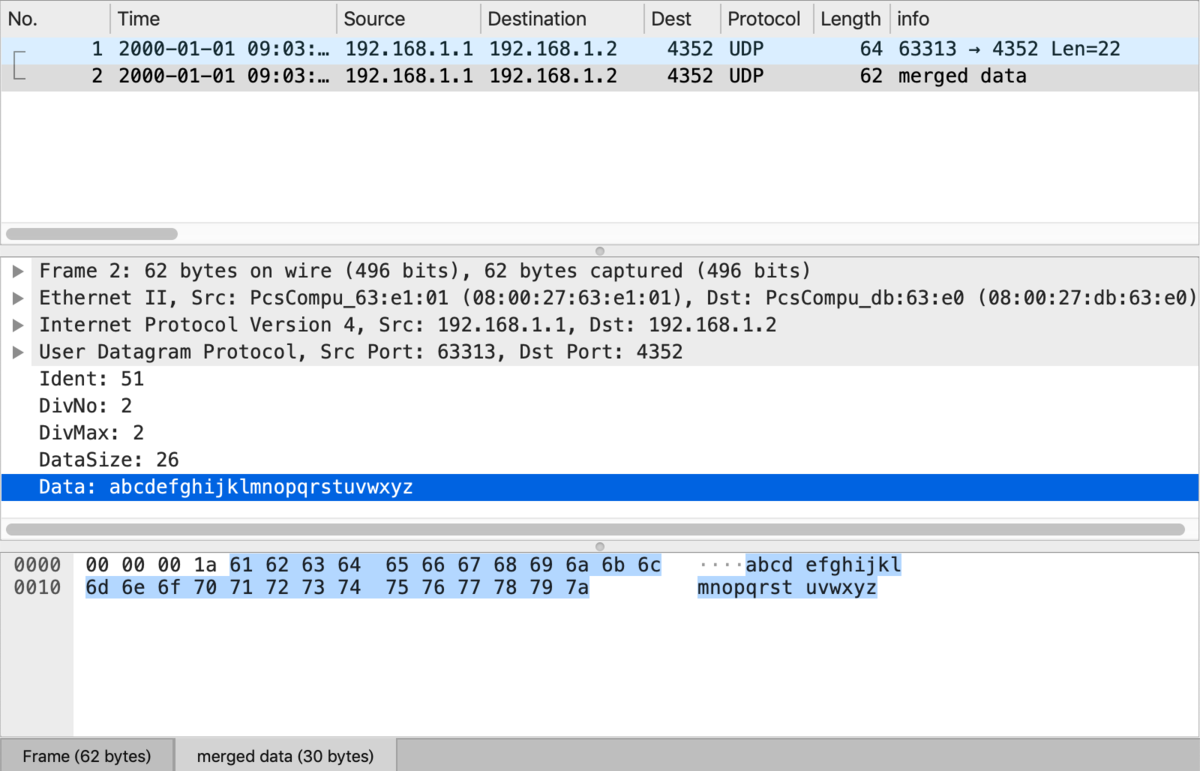Select packet 1 in the packet list
1200x771 pixels.
tap(400, 49)
